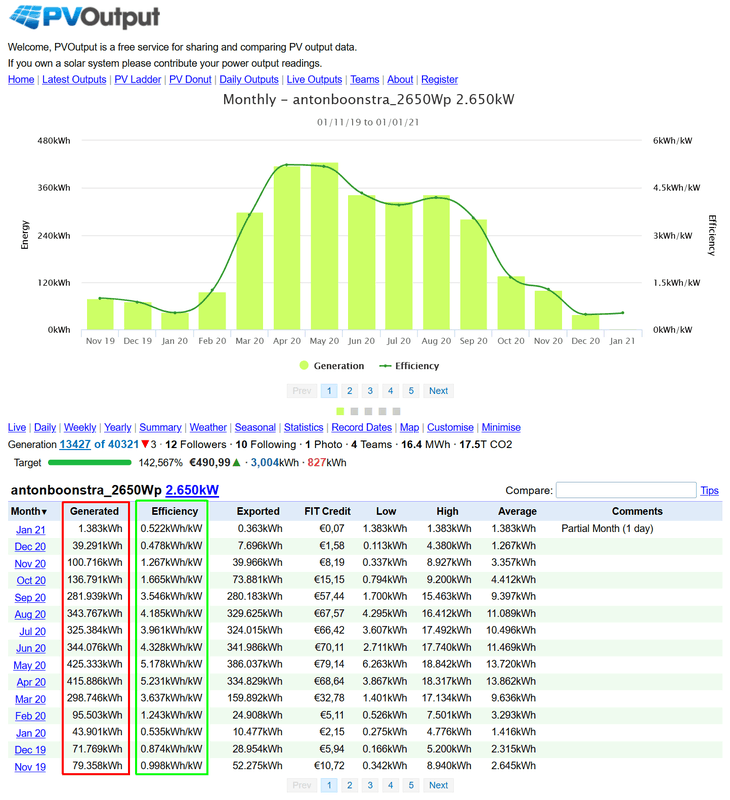Open Daily Outputs link
The width and height of the screenshot is (730, 800).
coord(249,80)
